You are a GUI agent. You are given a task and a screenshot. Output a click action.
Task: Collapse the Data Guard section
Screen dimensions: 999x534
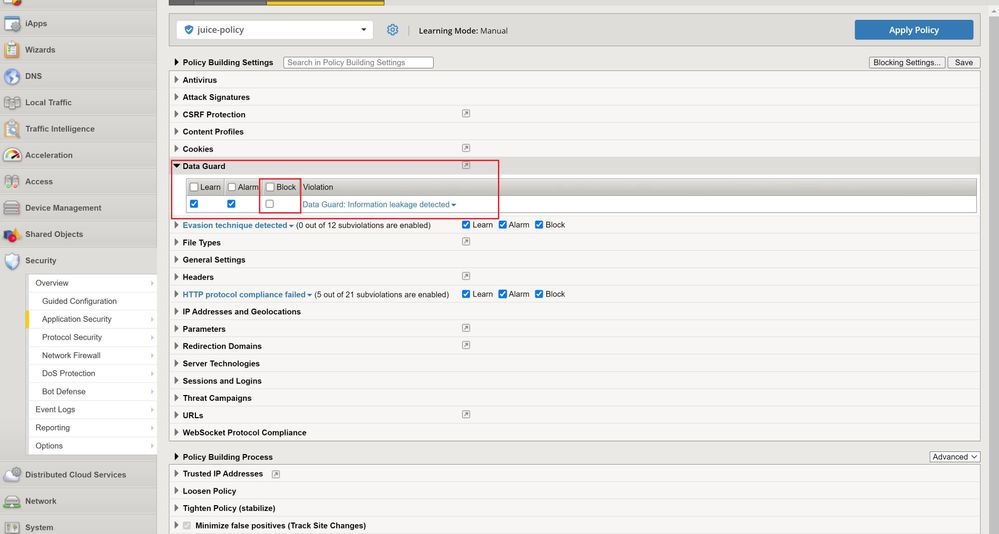(177, 166)
